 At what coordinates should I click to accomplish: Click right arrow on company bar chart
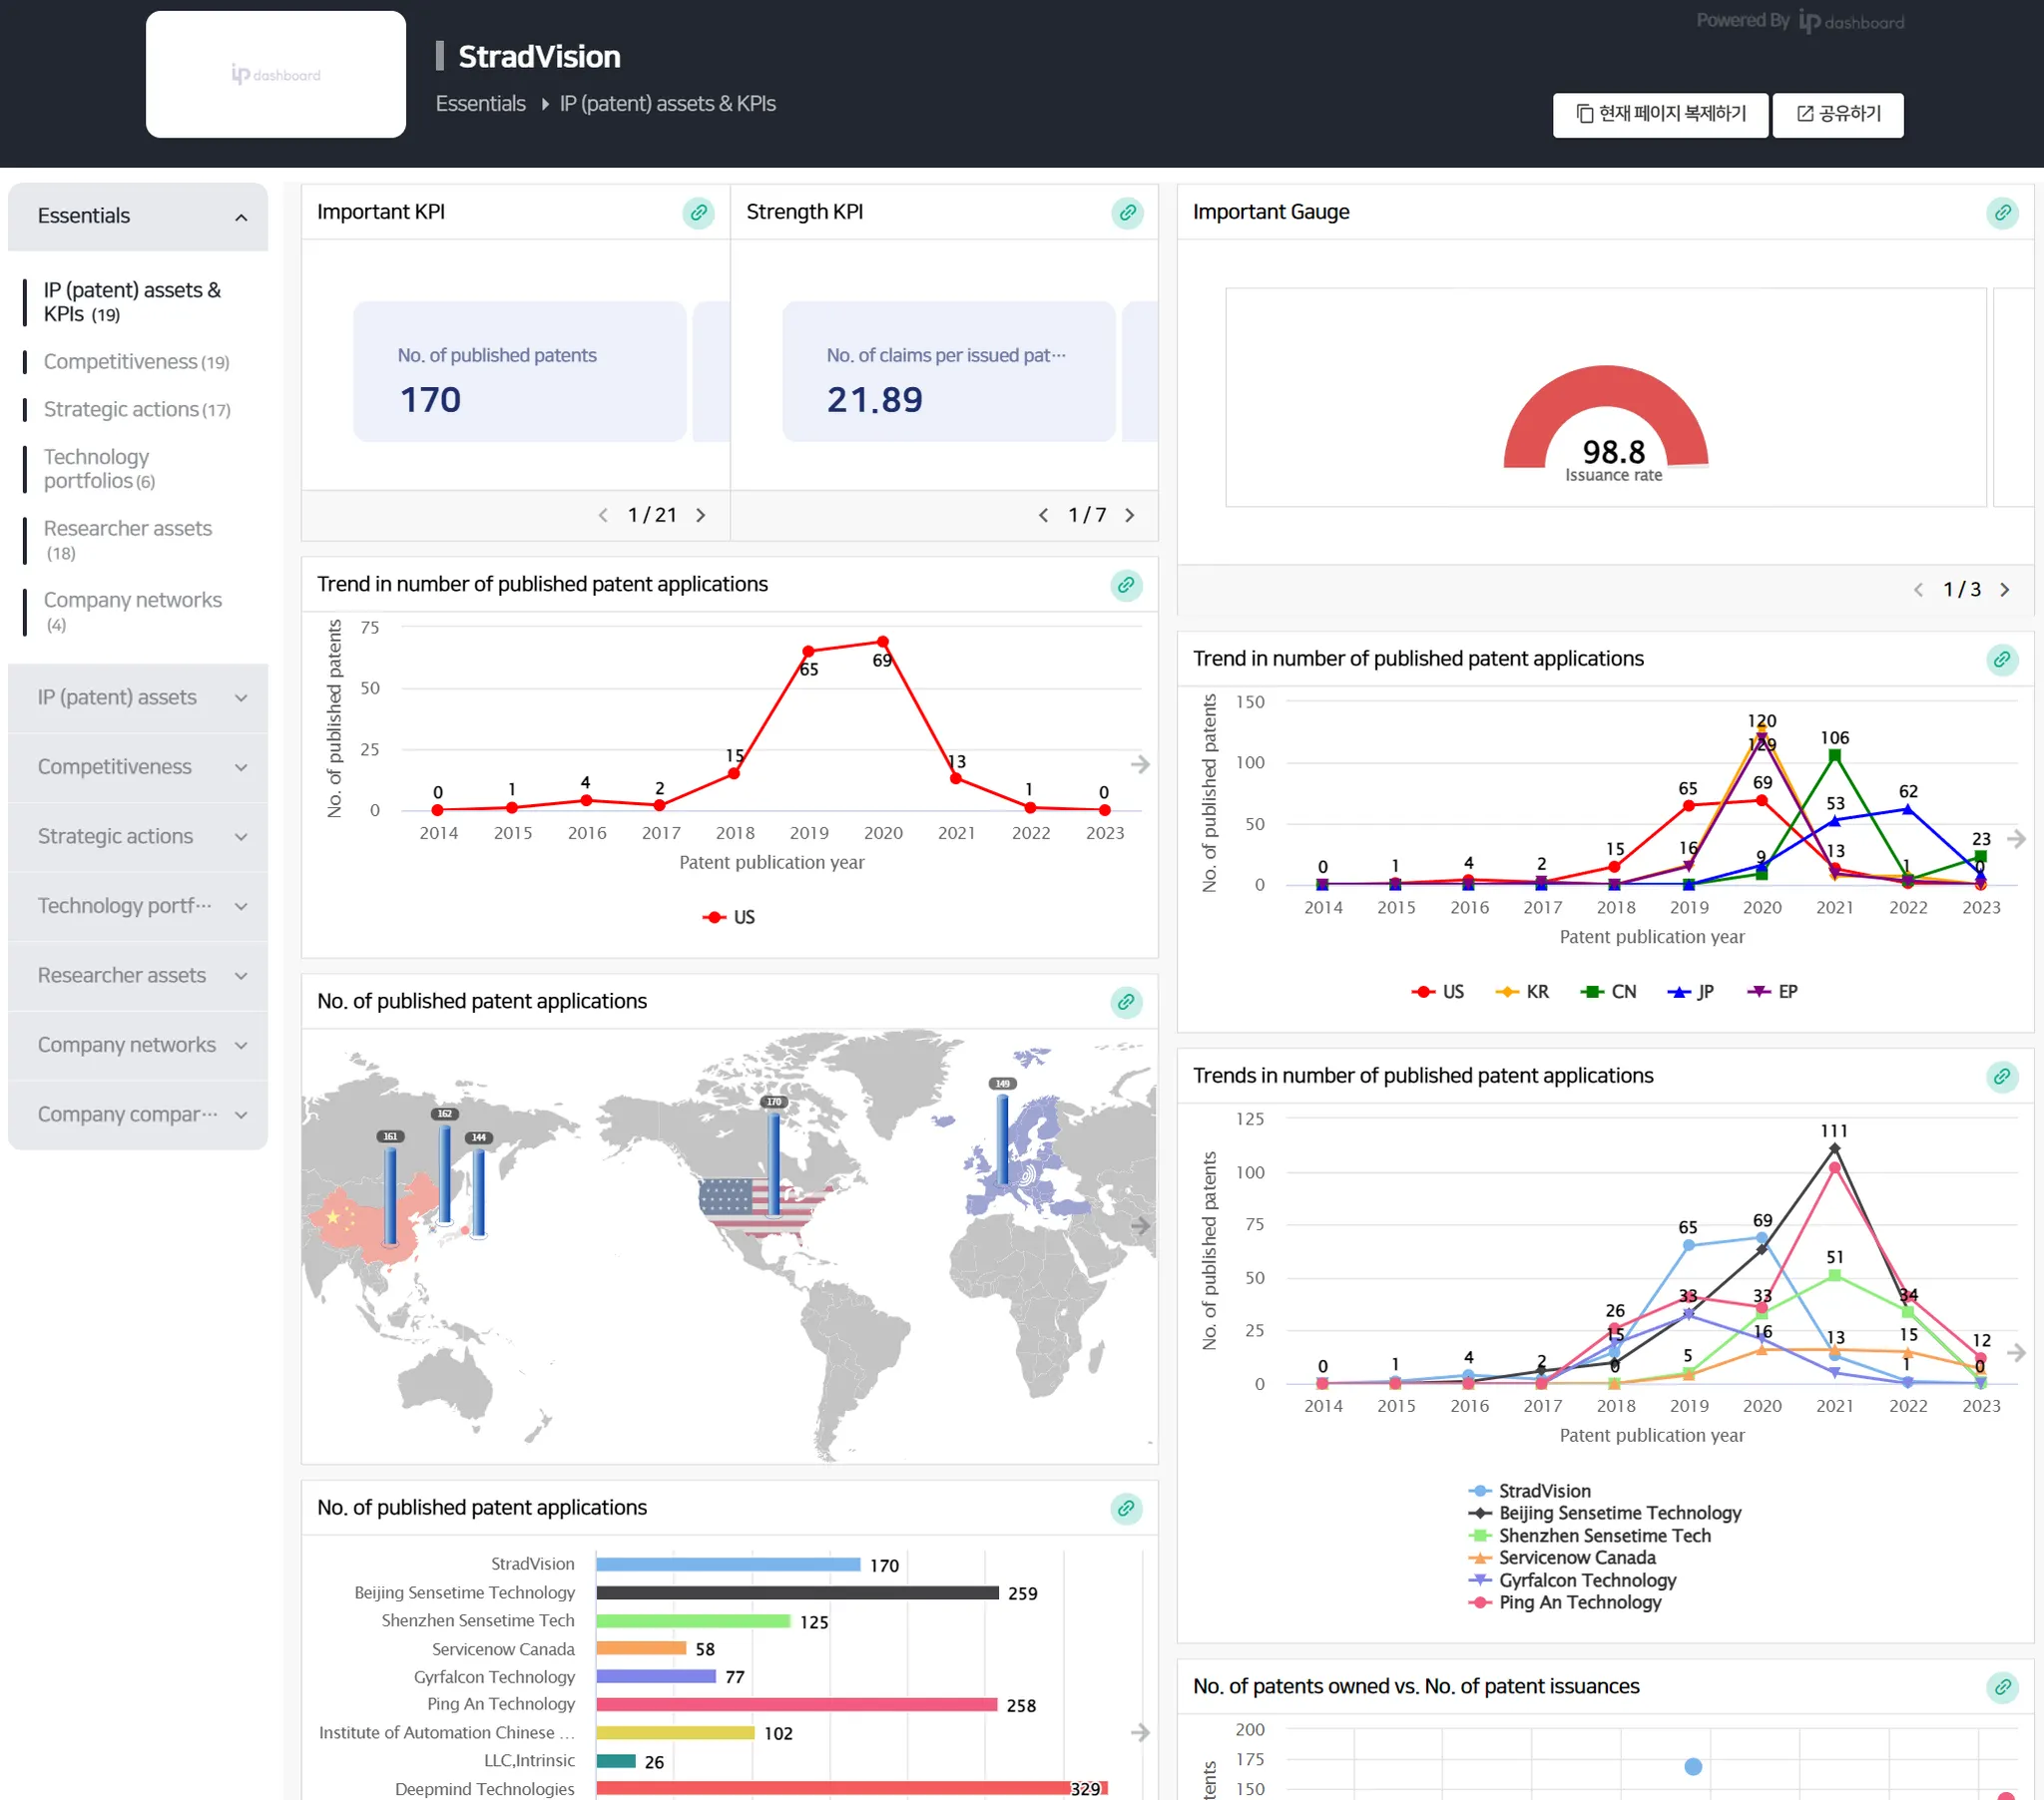(1140, 1732)
